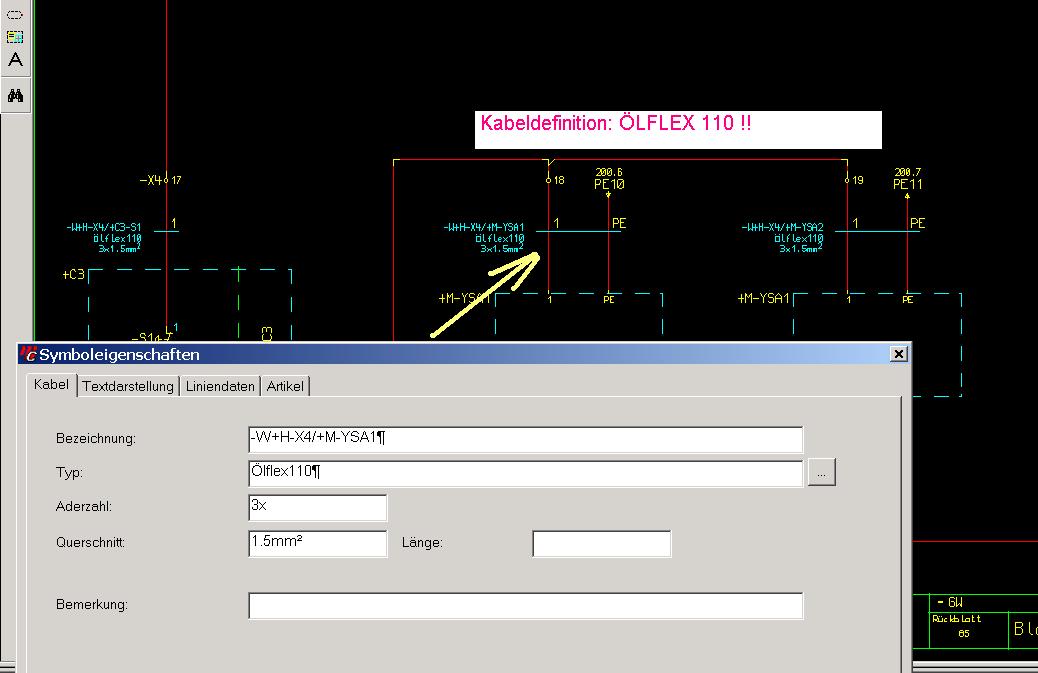
Task: Close the Symboleigenschaften dialog
Action: tap(898, 354)
